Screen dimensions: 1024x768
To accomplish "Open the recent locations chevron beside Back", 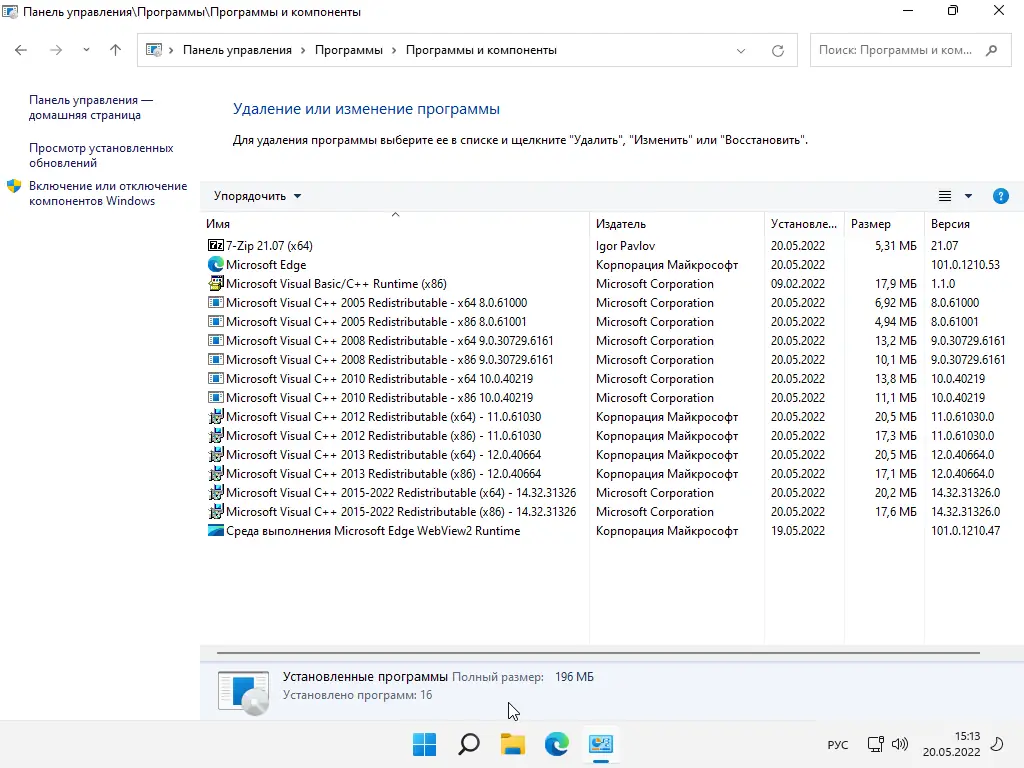I will coord(86,49).
